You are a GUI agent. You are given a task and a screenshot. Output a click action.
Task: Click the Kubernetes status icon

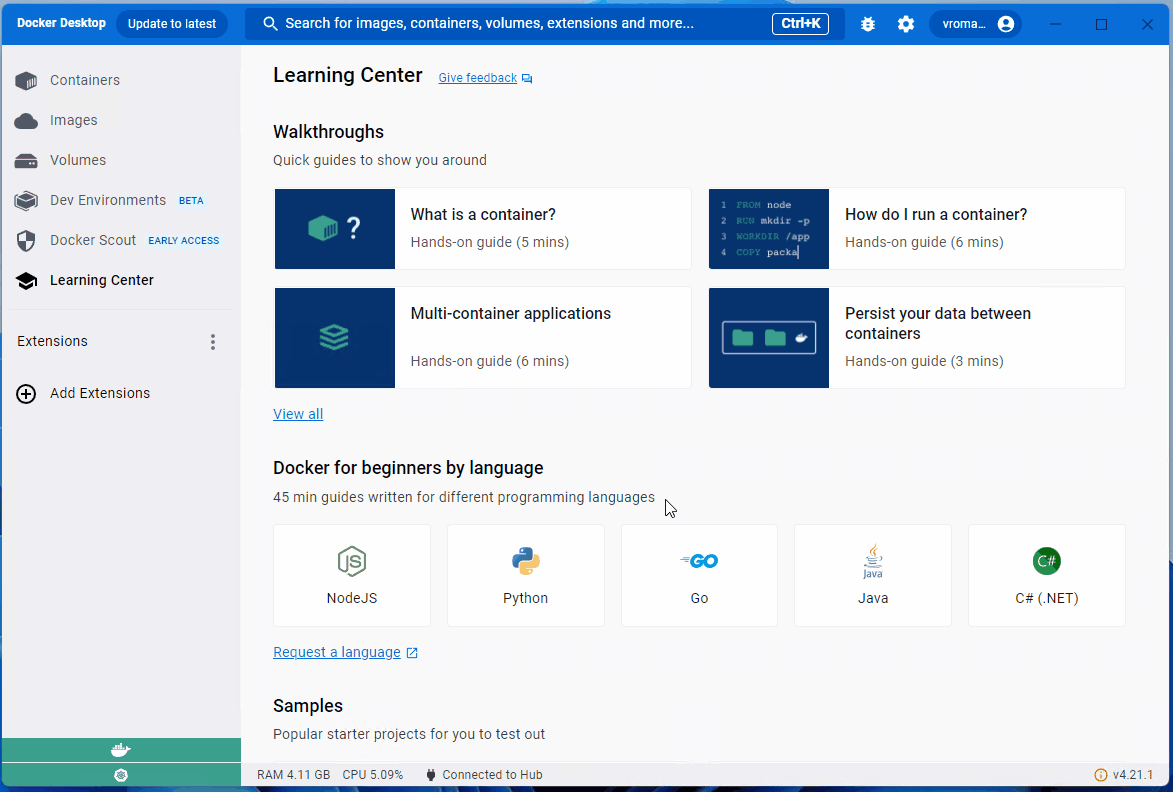tap(120, 776)
